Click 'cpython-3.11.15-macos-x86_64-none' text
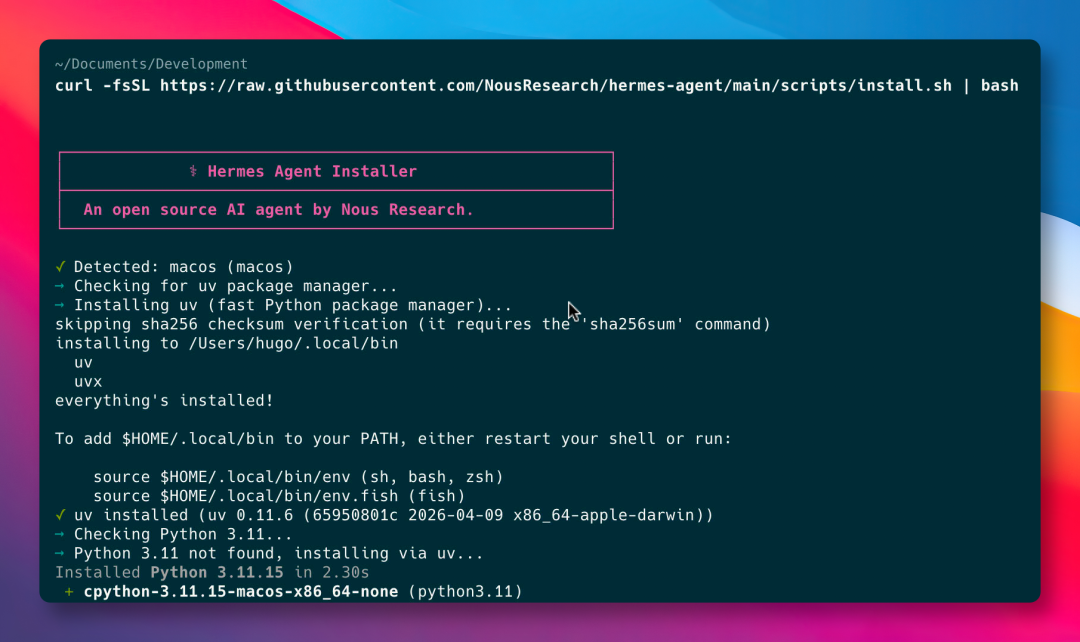1080x642 pixels. (x=241, y=592)
